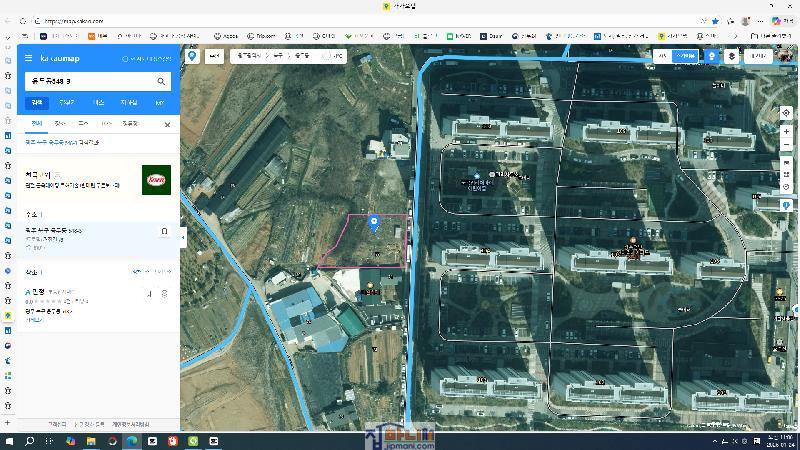Collapse the side panel with arrow handle
This screenshot has height=450, width=800.
point(183,238)
